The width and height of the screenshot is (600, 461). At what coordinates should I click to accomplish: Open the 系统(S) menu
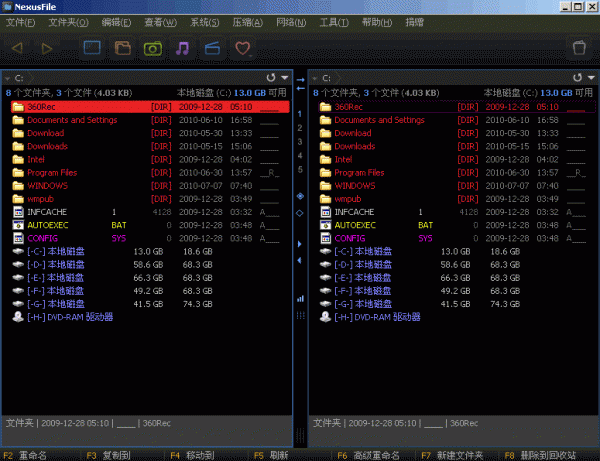(205, 23)
